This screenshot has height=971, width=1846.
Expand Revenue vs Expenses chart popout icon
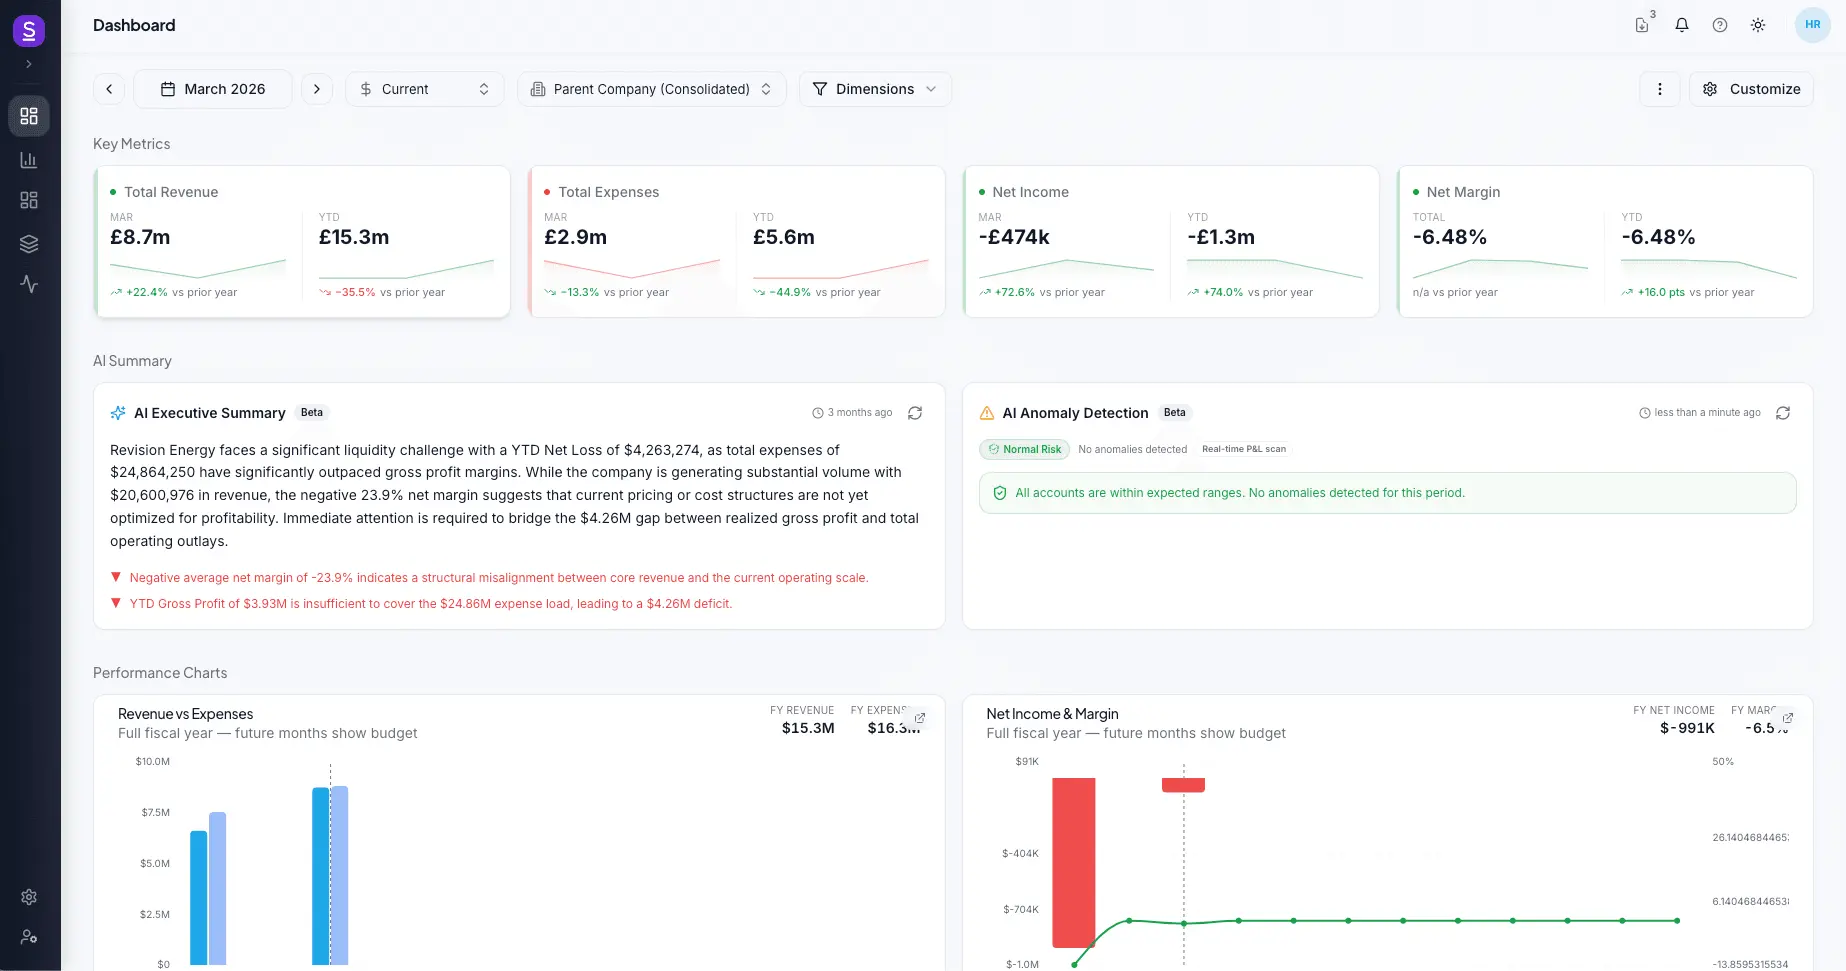click(920, 718)
